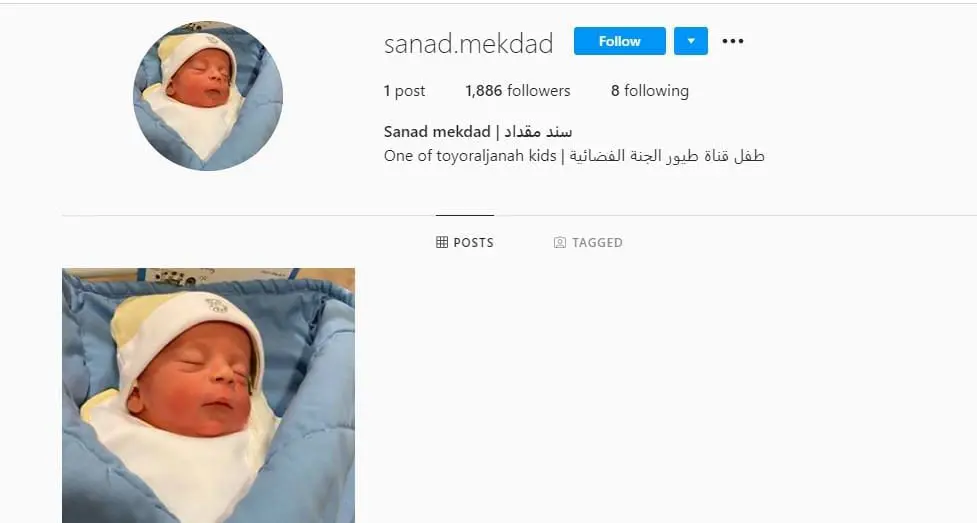Click the white caret on blue button
Image resolution: width=977 pixels, height=523 pixels.
click(x=690, y=41)
